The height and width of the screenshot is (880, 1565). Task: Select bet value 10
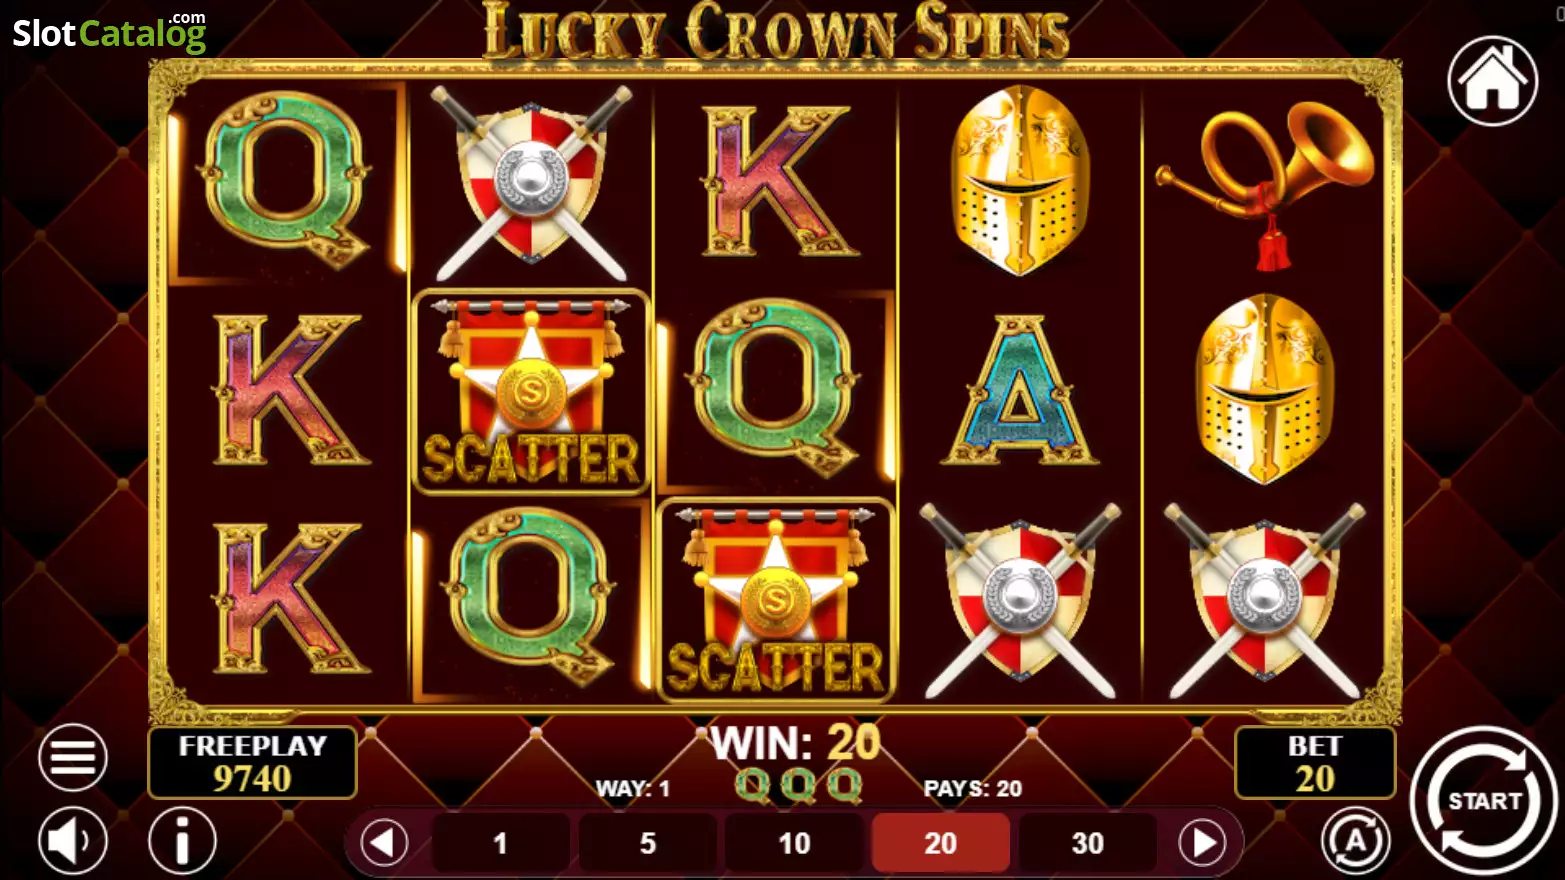click(x=794, y=843)
